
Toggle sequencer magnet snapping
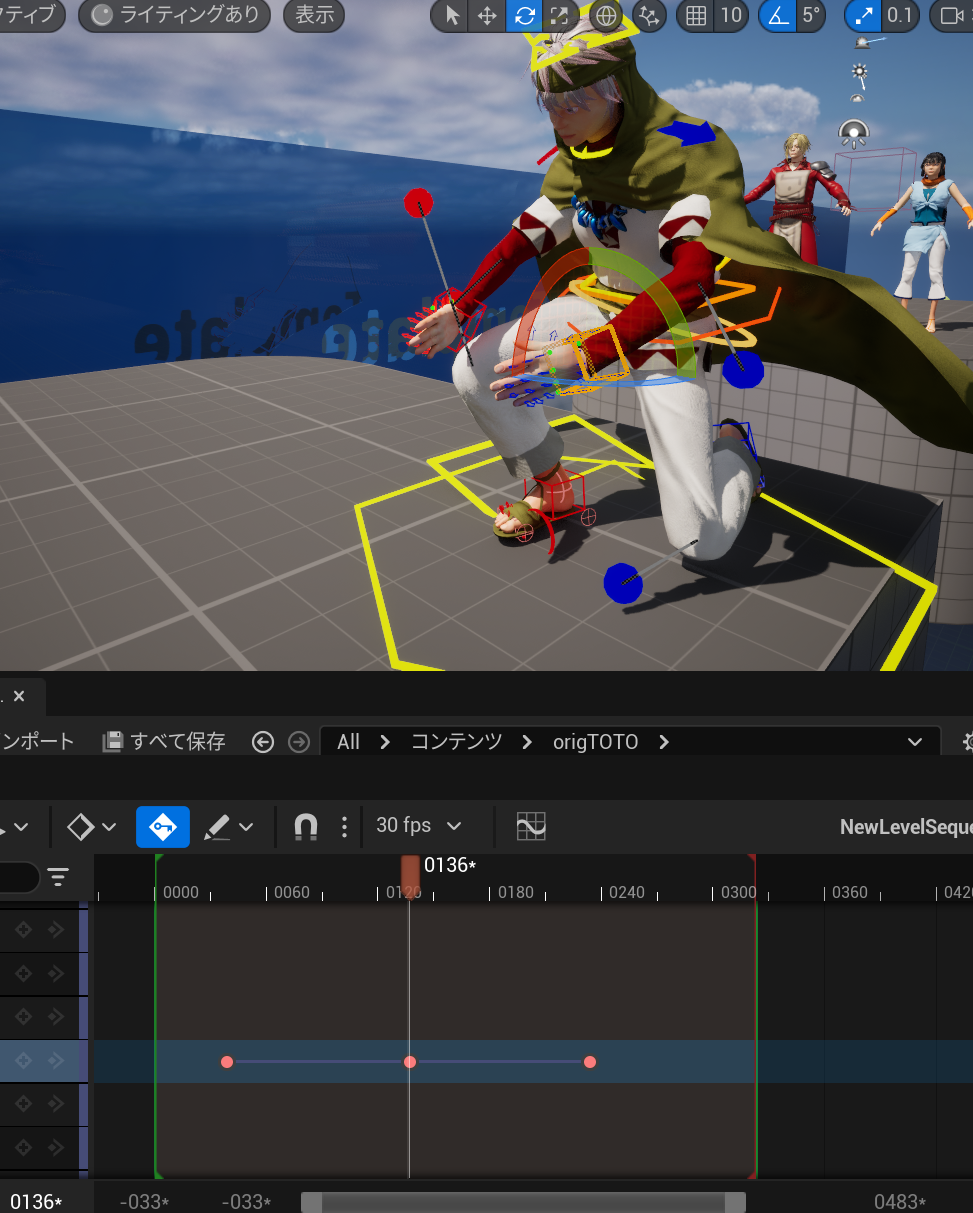(x=306, y=826)
